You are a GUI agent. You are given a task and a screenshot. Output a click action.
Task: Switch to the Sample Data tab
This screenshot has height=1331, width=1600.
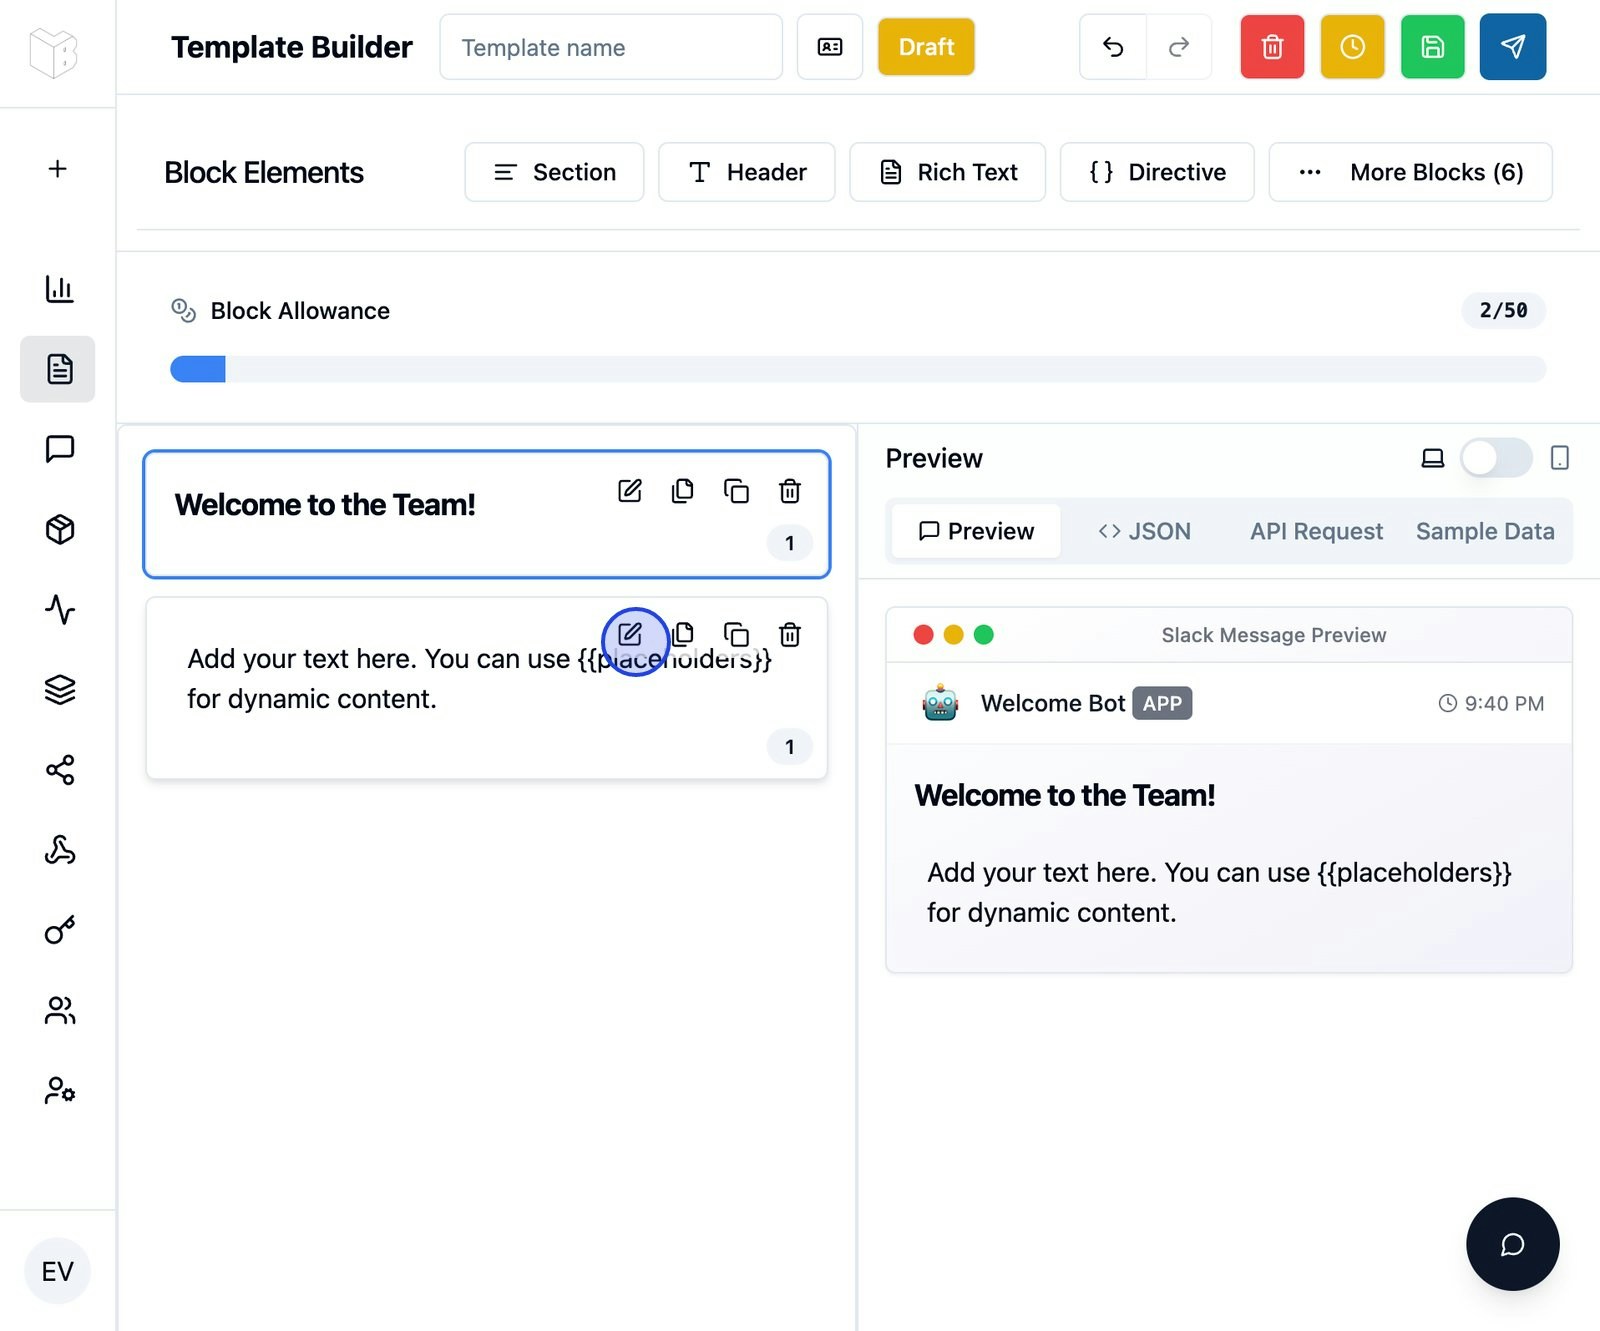[x=1485, y=531]
